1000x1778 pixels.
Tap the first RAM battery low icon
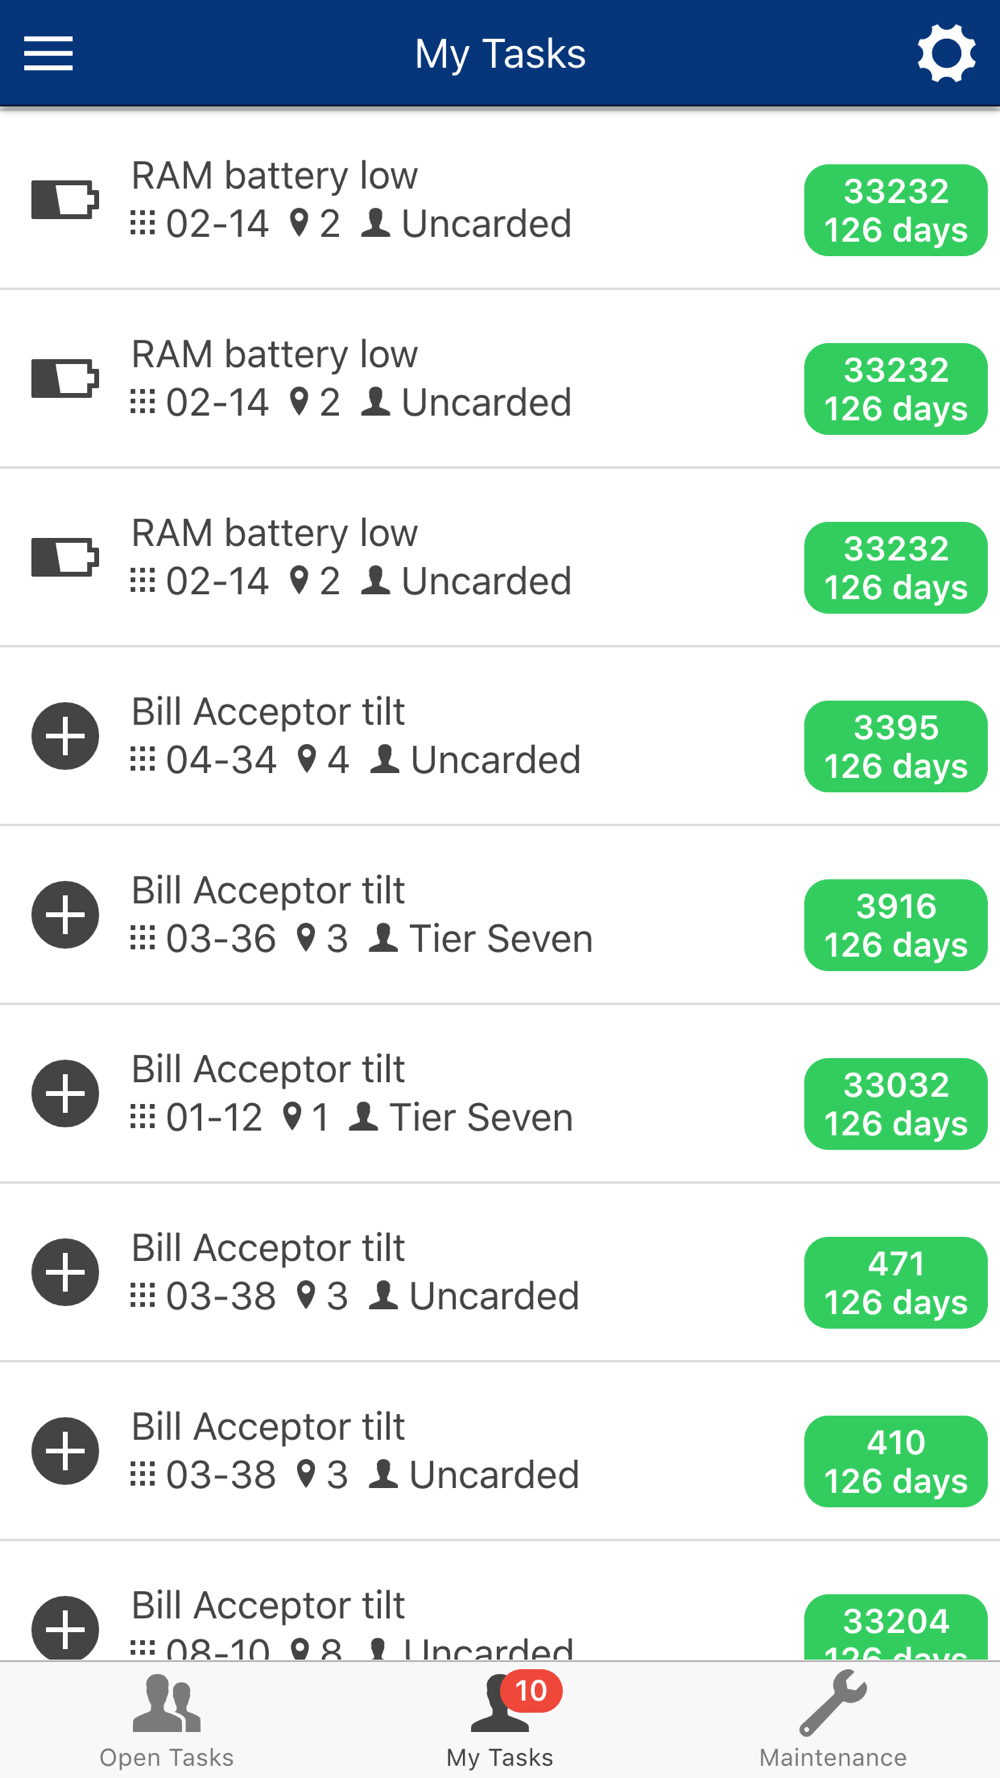coord(65,199)
